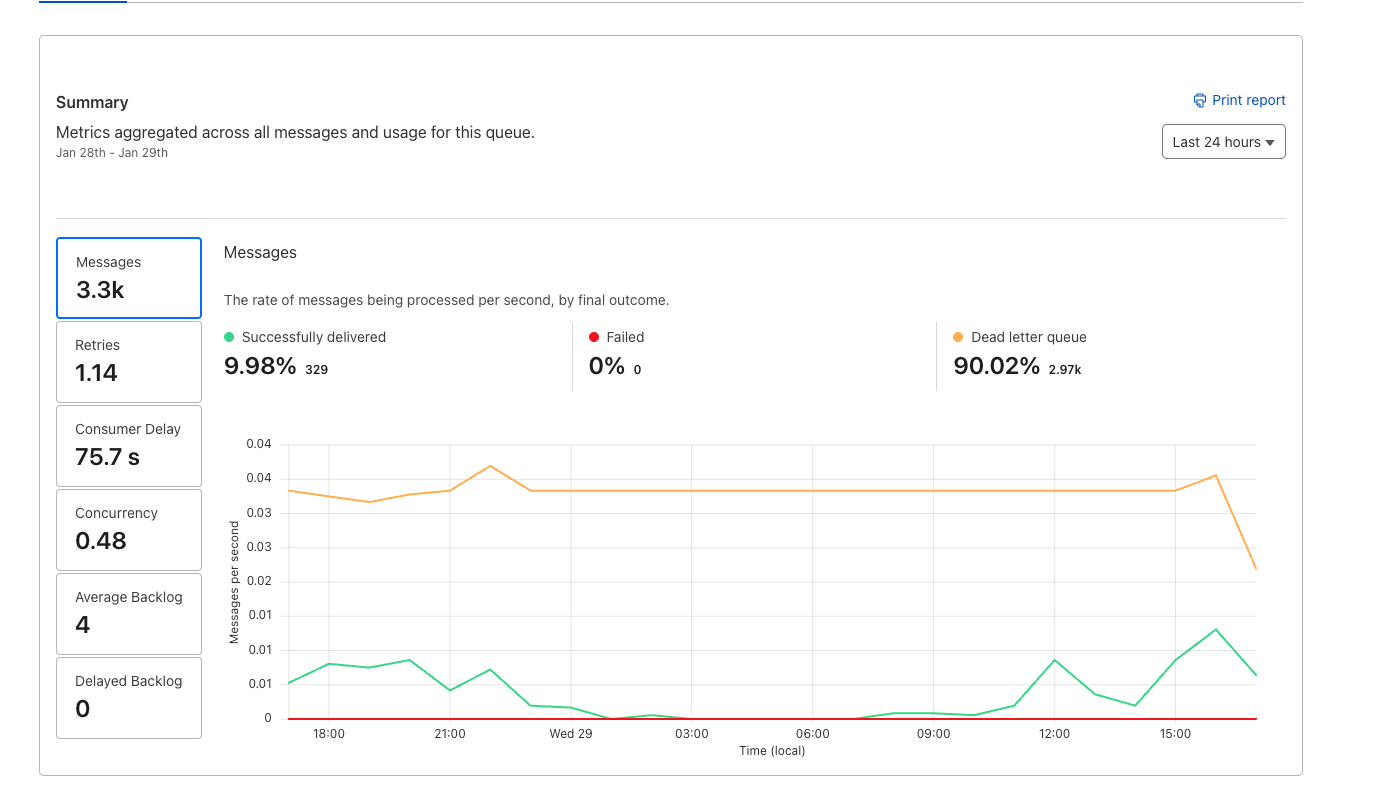Open the Average Backlog panel
1390x806 pixels.
[128, 613]
